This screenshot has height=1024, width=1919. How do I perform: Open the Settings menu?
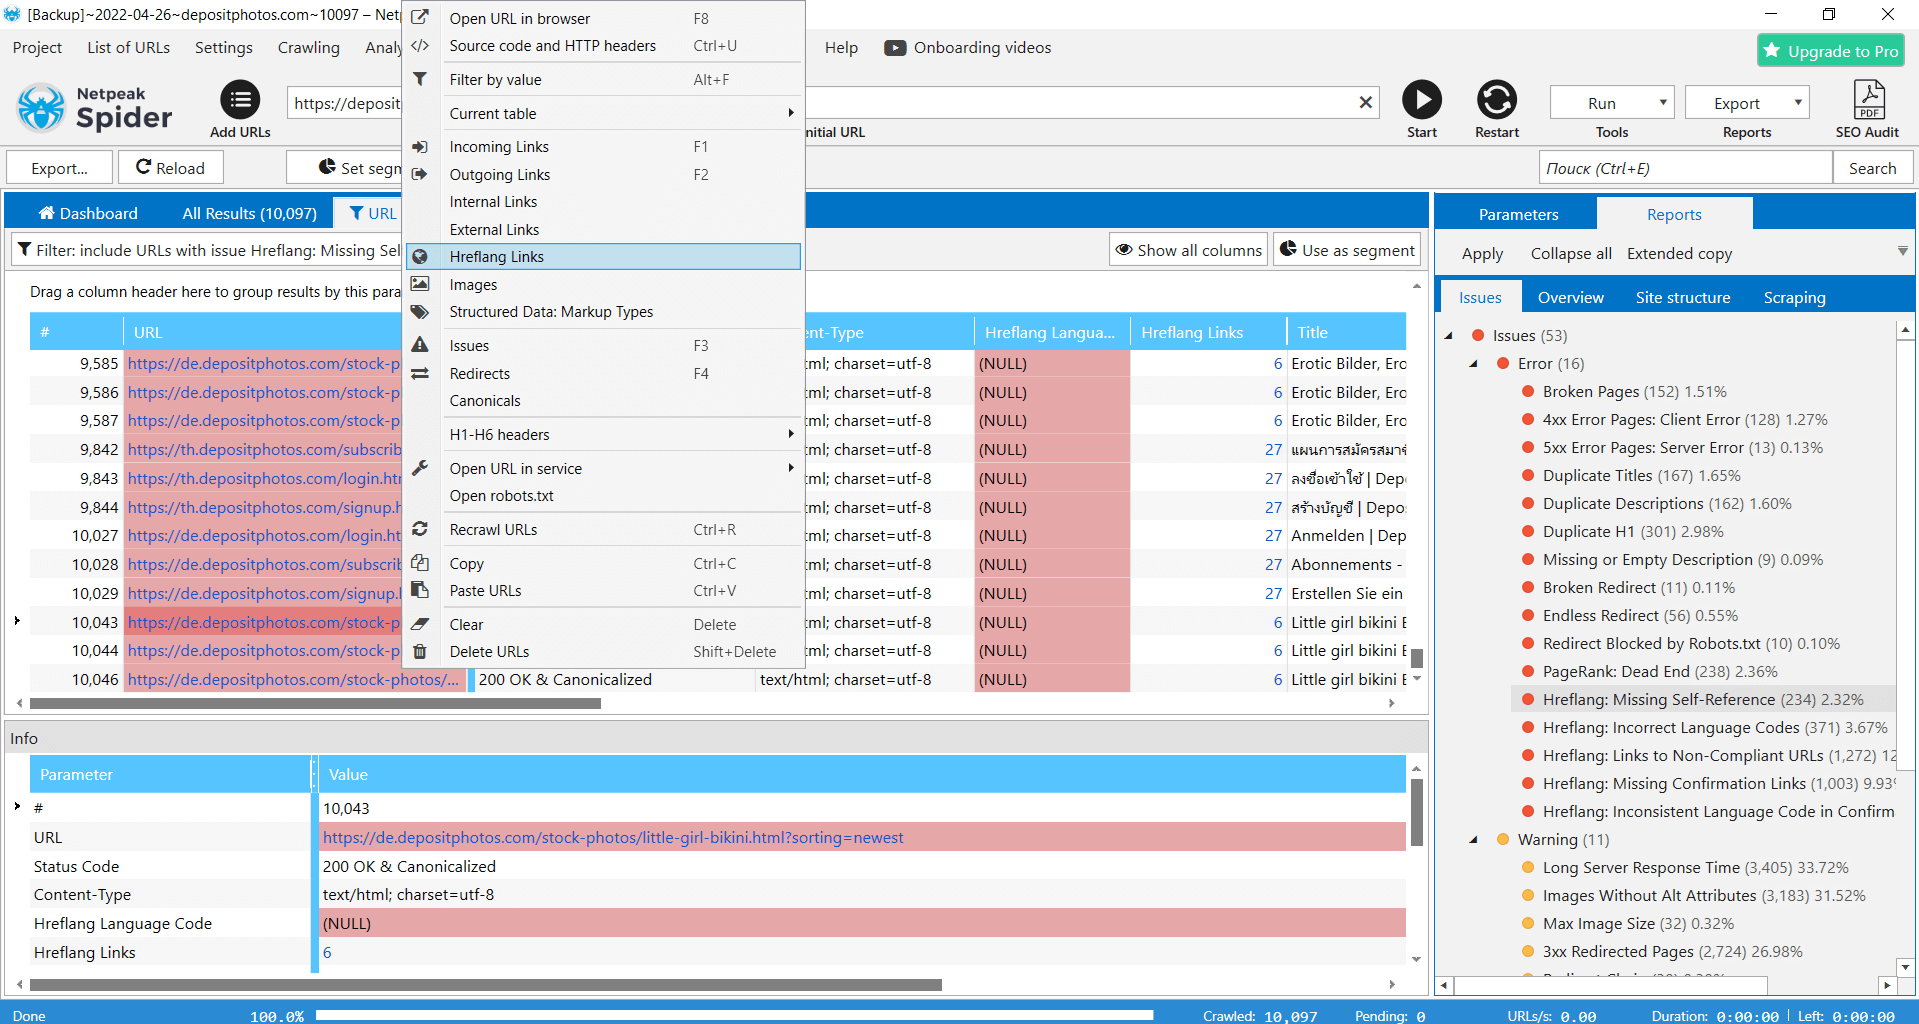223,48
